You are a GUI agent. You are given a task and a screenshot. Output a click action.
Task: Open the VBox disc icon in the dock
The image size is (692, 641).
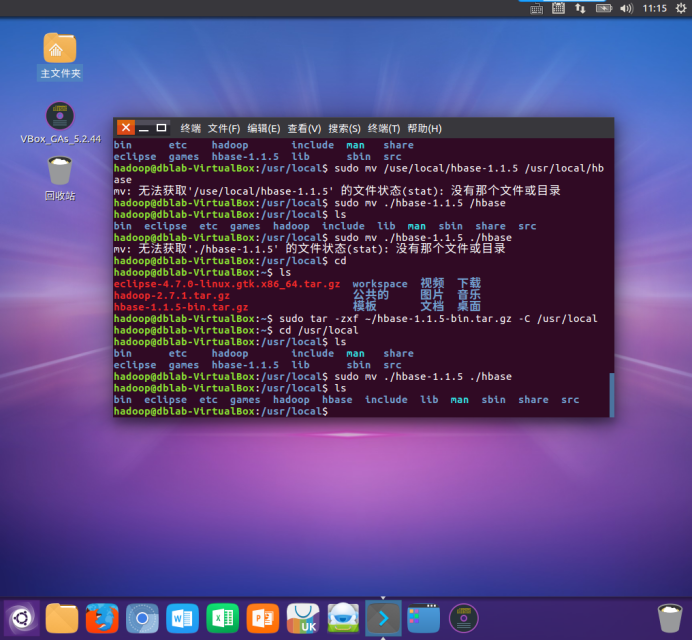tap(463, 618)
